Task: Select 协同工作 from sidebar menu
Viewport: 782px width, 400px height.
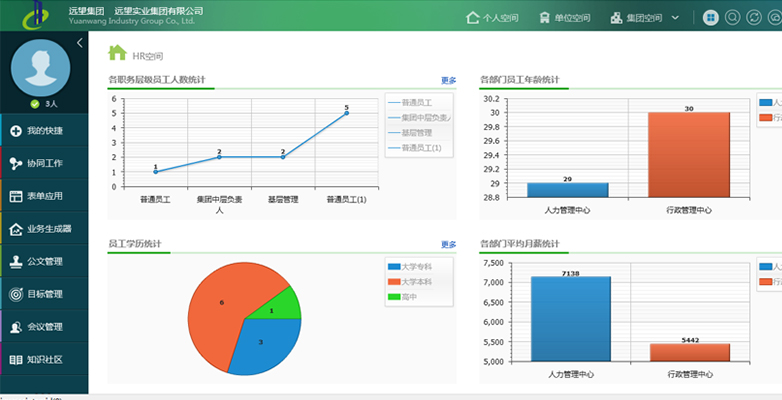Action: pos(44,163)
